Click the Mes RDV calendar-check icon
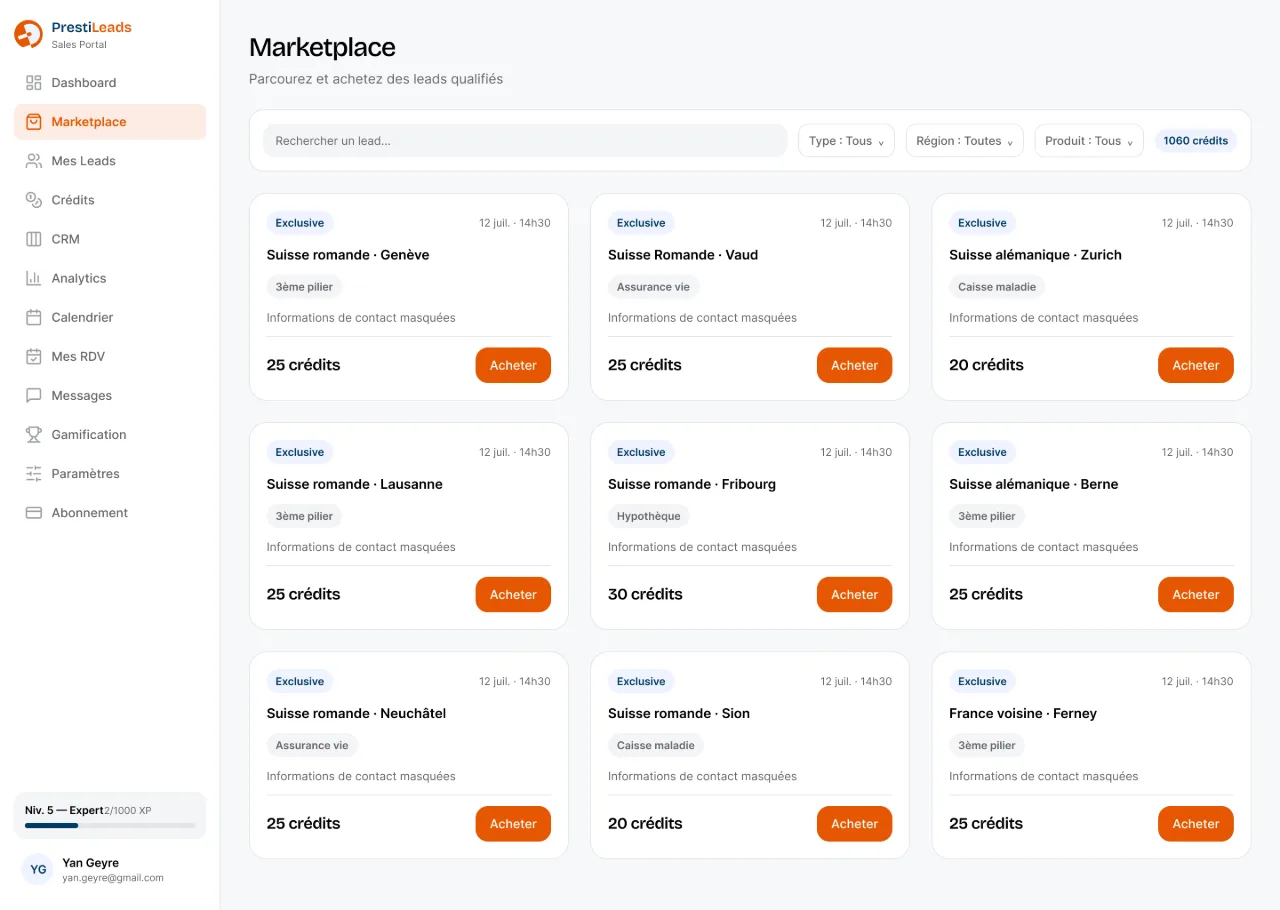Viewport: 1280px width, 910px height. (34, 356)
